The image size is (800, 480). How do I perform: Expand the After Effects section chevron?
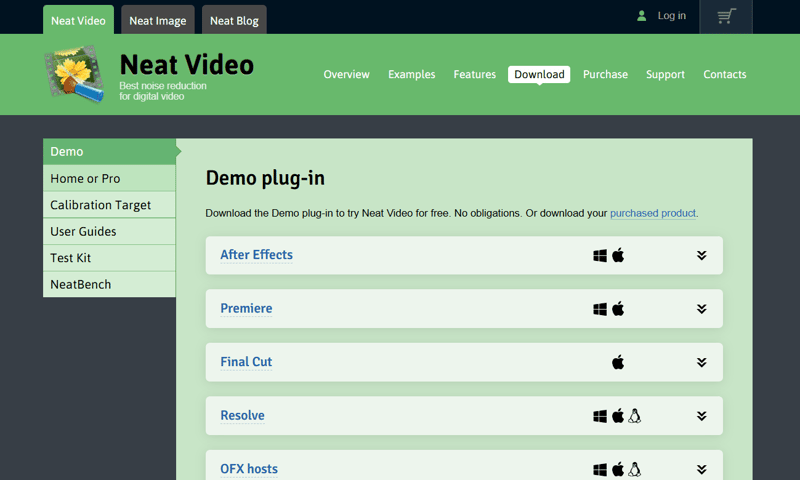702,256
